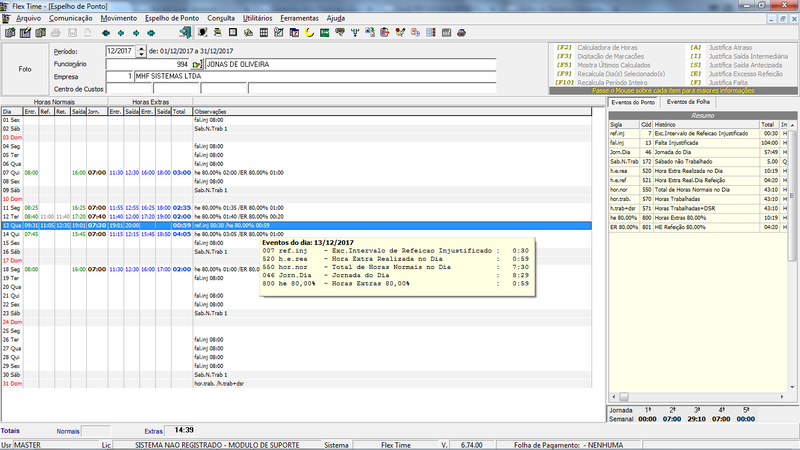Click the employee lookup icon beside 994
This screenshot has width=800, height=450.
[197, 64]
